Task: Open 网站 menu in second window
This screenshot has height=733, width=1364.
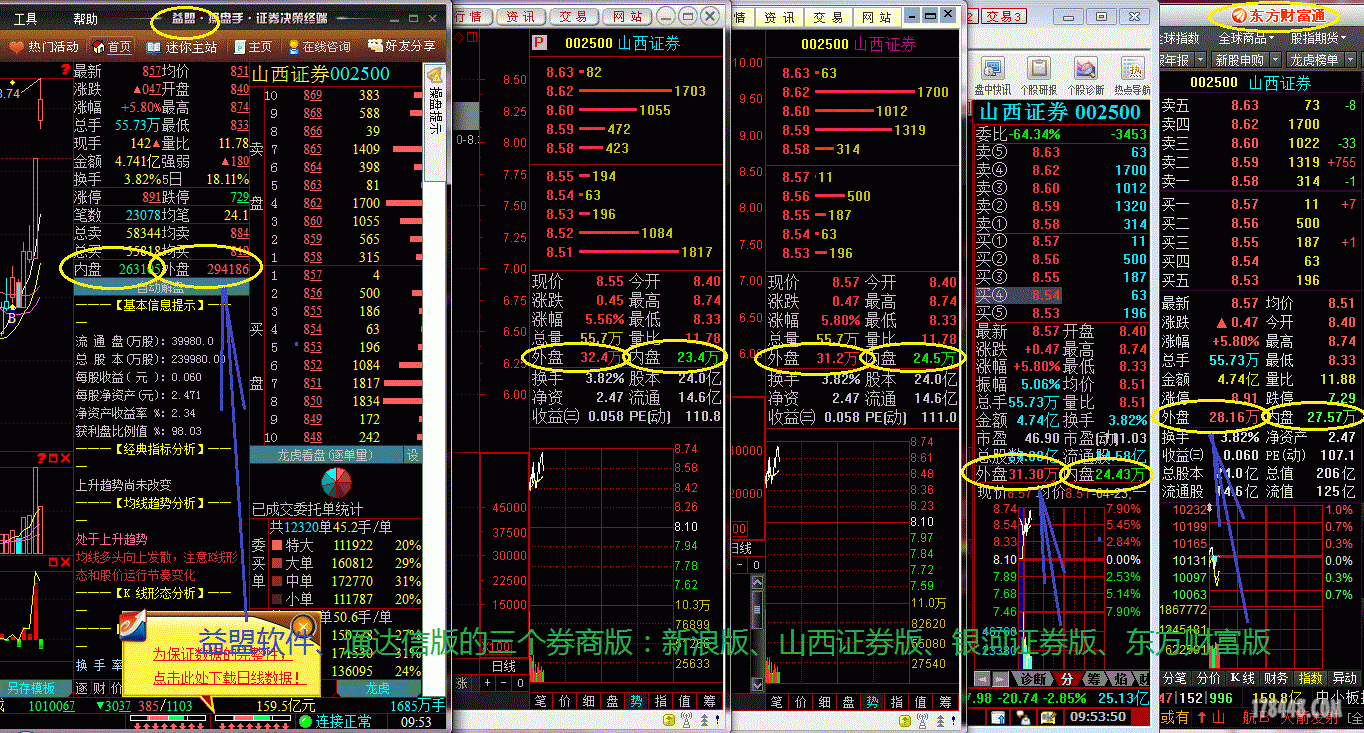Action: (x=626, y=17)
